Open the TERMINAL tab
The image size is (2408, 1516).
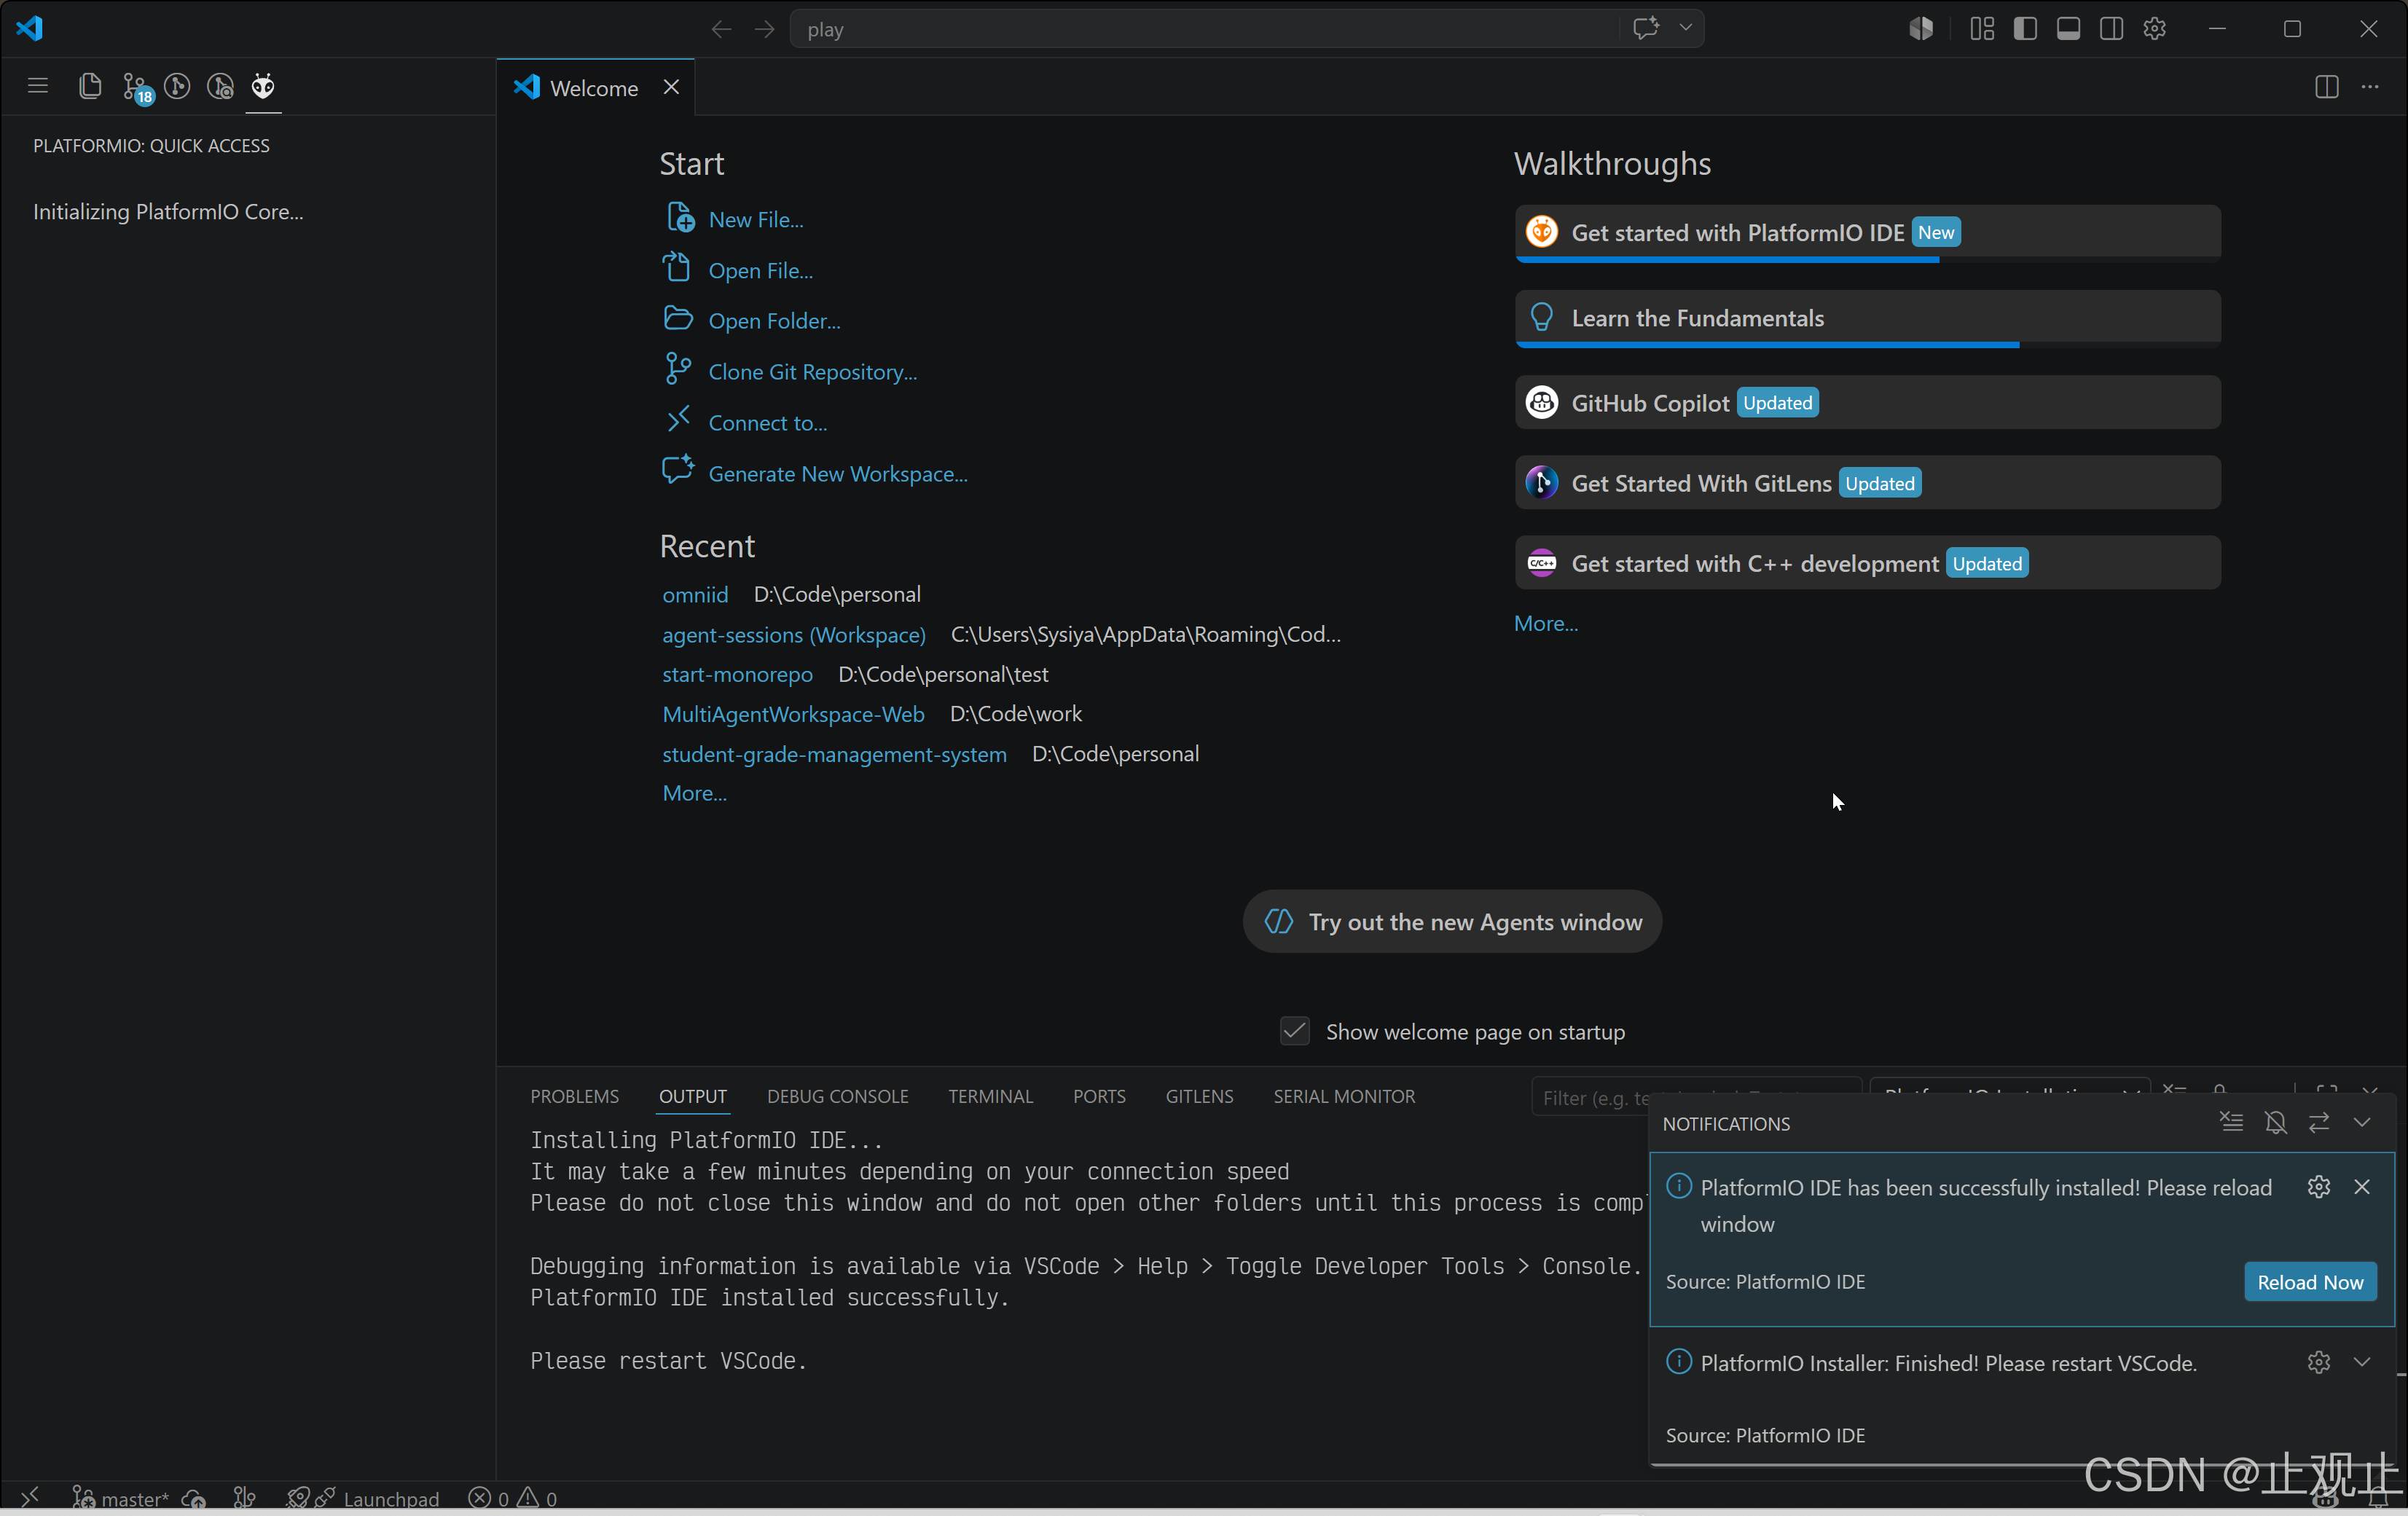pos(991,1096)
